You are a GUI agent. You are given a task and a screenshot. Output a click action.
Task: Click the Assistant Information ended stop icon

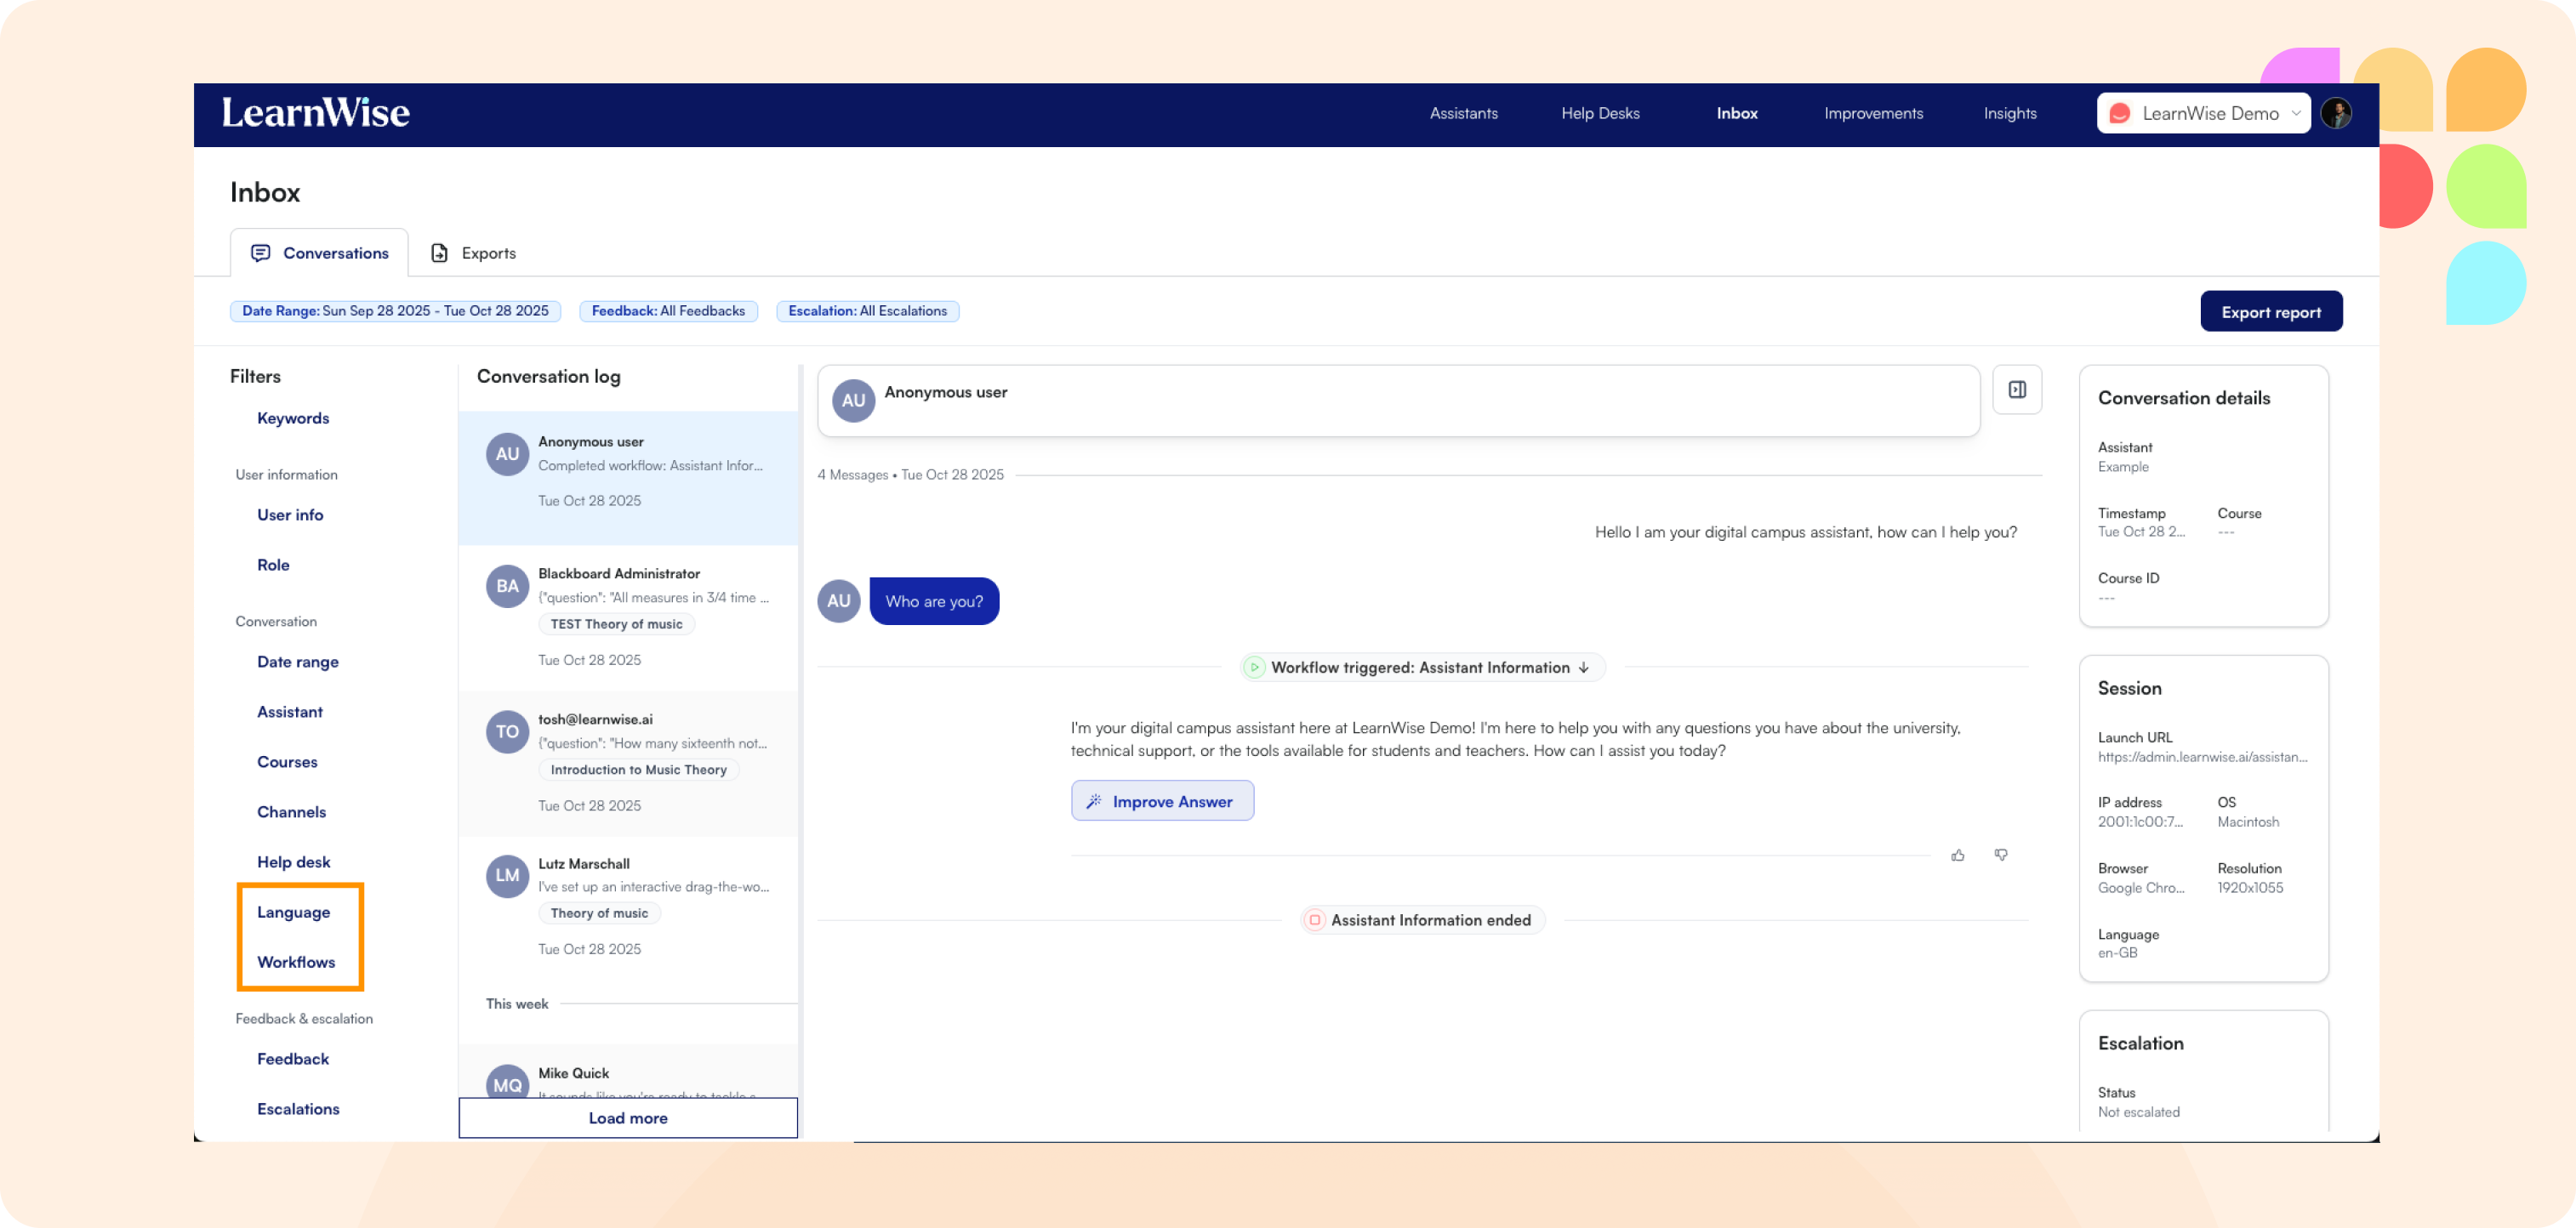click(x=1315, y=920)
